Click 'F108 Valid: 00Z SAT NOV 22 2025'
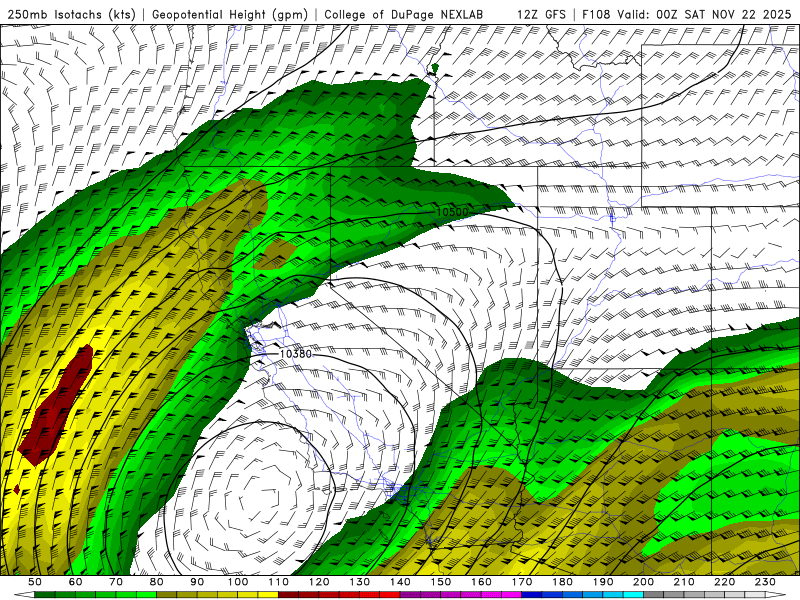This screenshot has width=800, height=600. click(x=687, y=15)
